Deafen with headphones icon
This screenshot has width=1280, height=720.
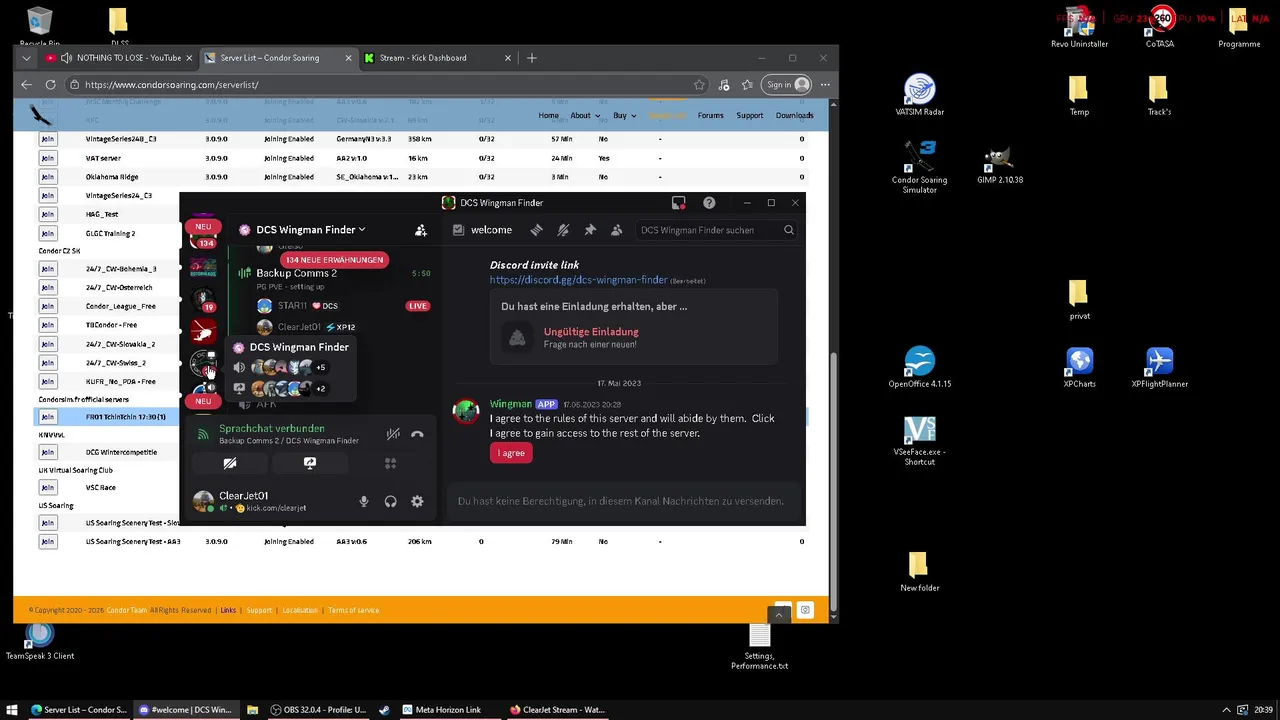coord(391,501)
